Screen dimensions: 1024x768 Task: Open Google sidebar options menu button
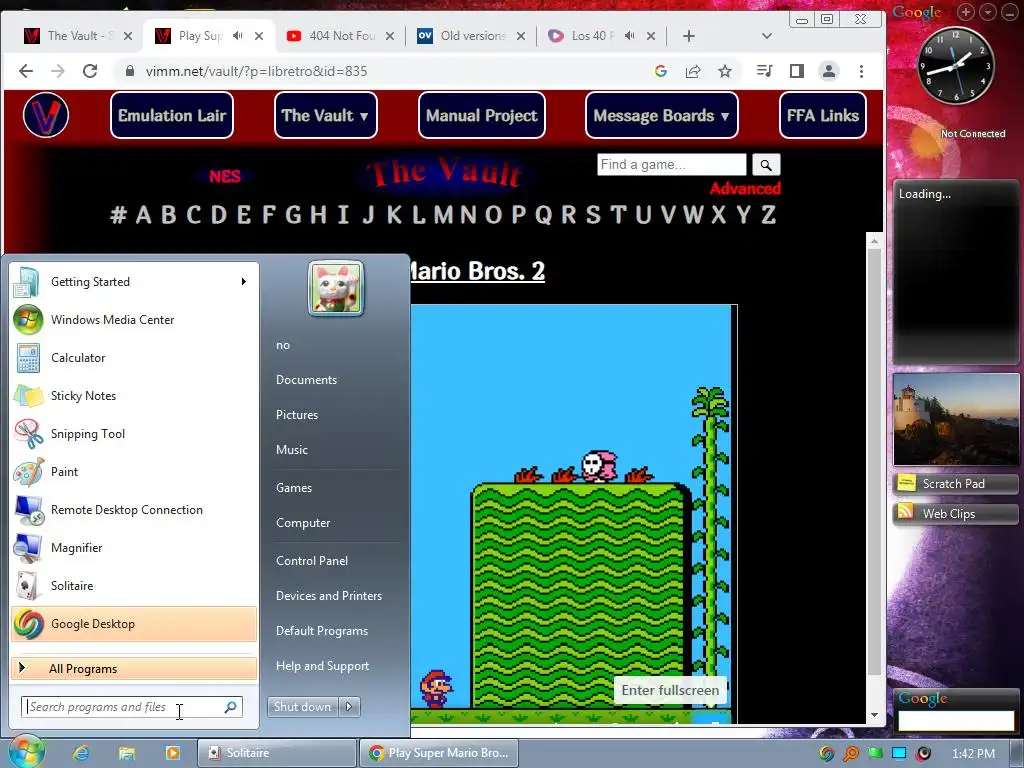(988, 12)
